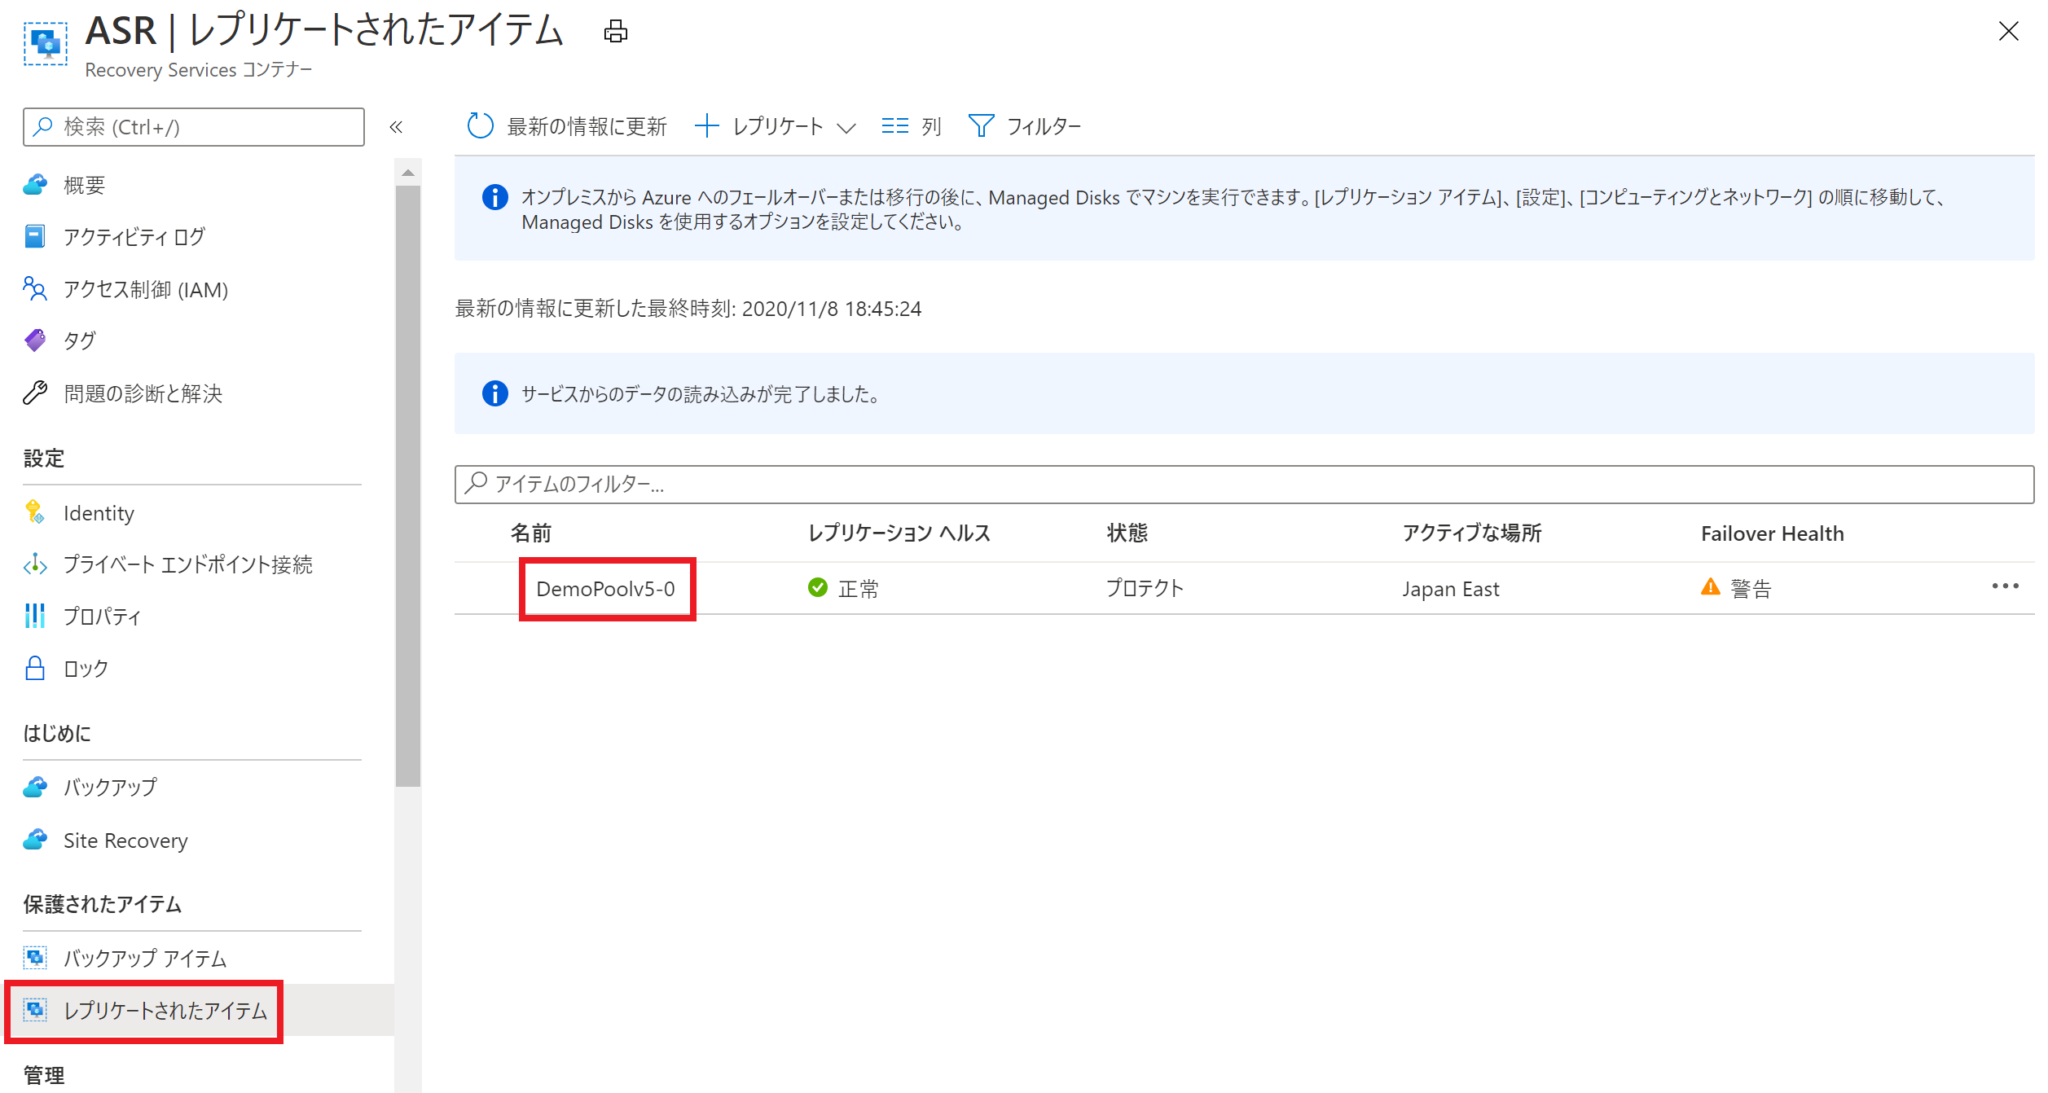Click the アイテムのフィルター input field
This screenshot has height=1093, width=2048.
tap(1244, 484)
